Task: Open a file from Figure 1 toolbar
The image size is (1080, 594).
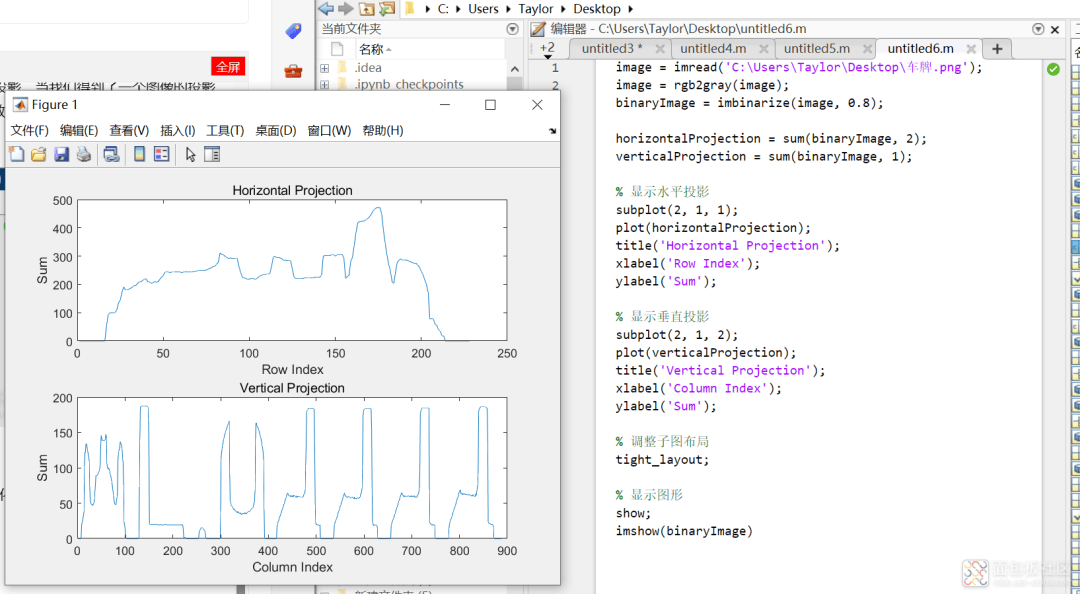Action: 39,154
